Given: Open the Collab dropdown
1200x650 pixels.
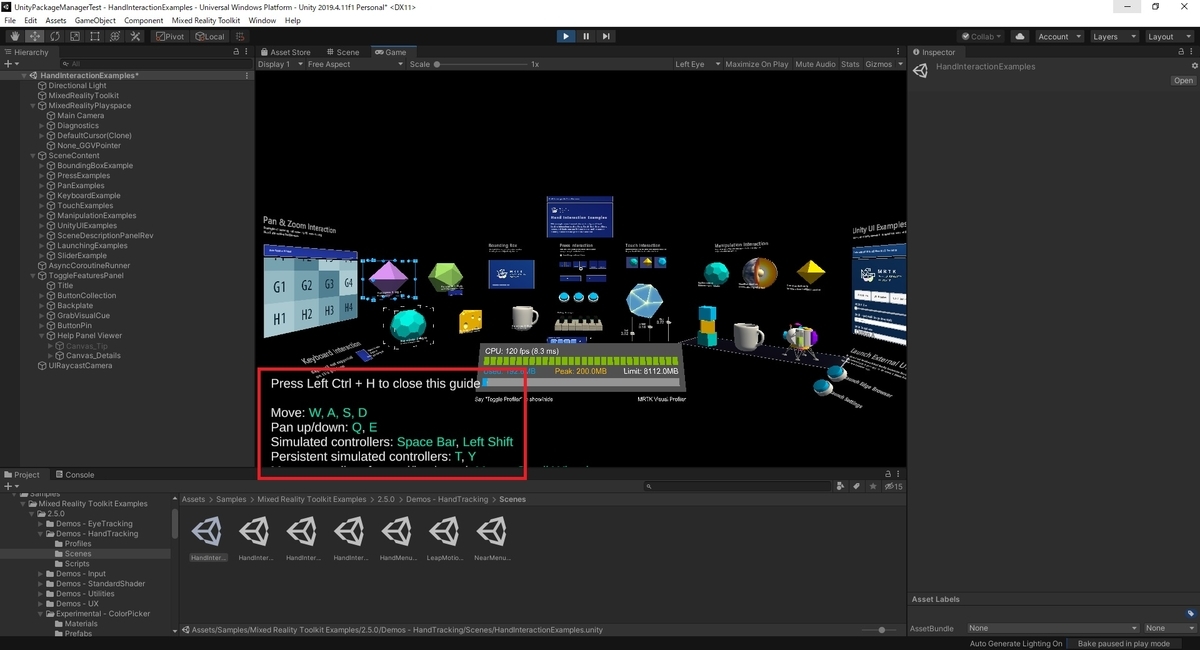Looking at the screenshot, I should point(980,36).
